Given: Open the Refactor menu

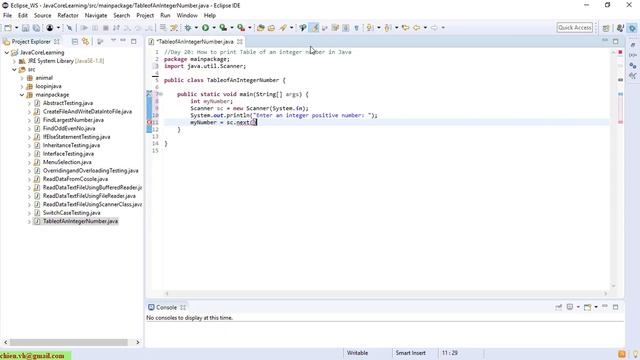Looking at the screenshot, I should [x=68, y=16].
